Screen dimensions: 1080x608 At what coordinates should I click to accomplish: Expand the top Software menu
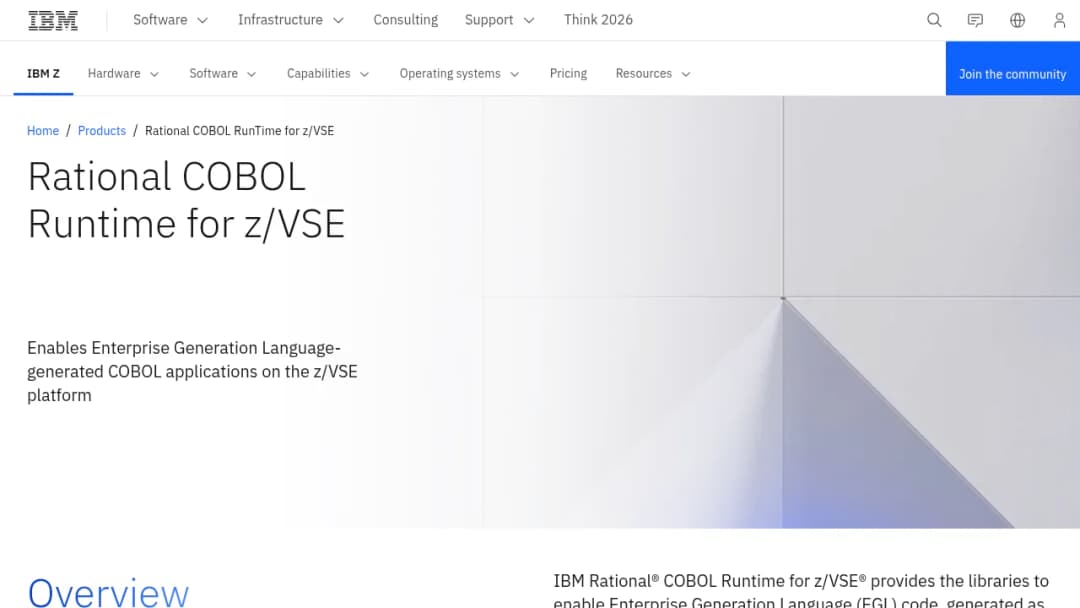[x=170, y=20]
